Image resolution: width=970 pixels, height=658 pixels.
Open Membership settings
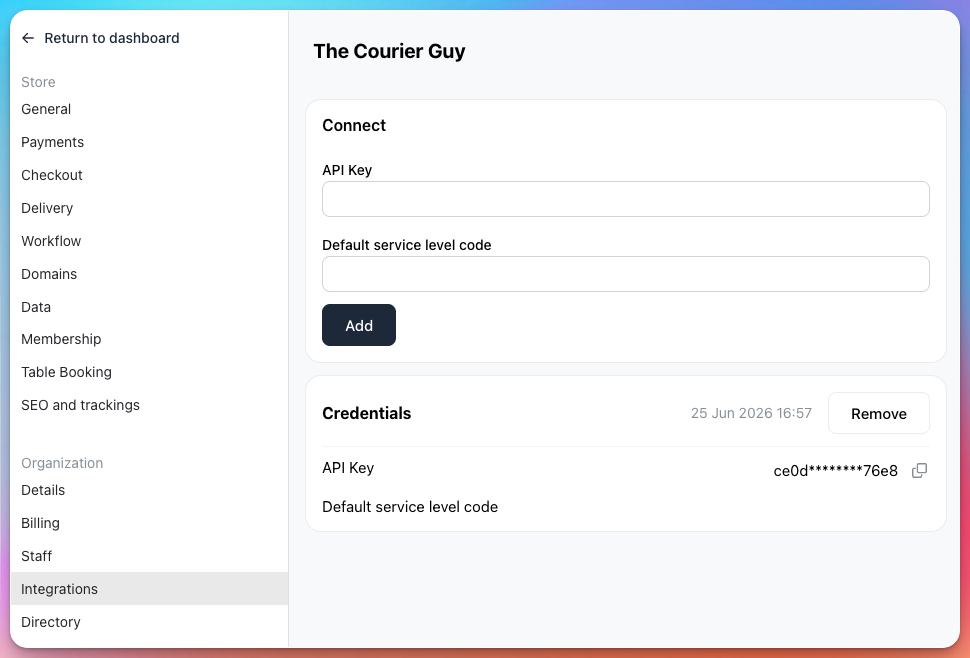[61, 340]
